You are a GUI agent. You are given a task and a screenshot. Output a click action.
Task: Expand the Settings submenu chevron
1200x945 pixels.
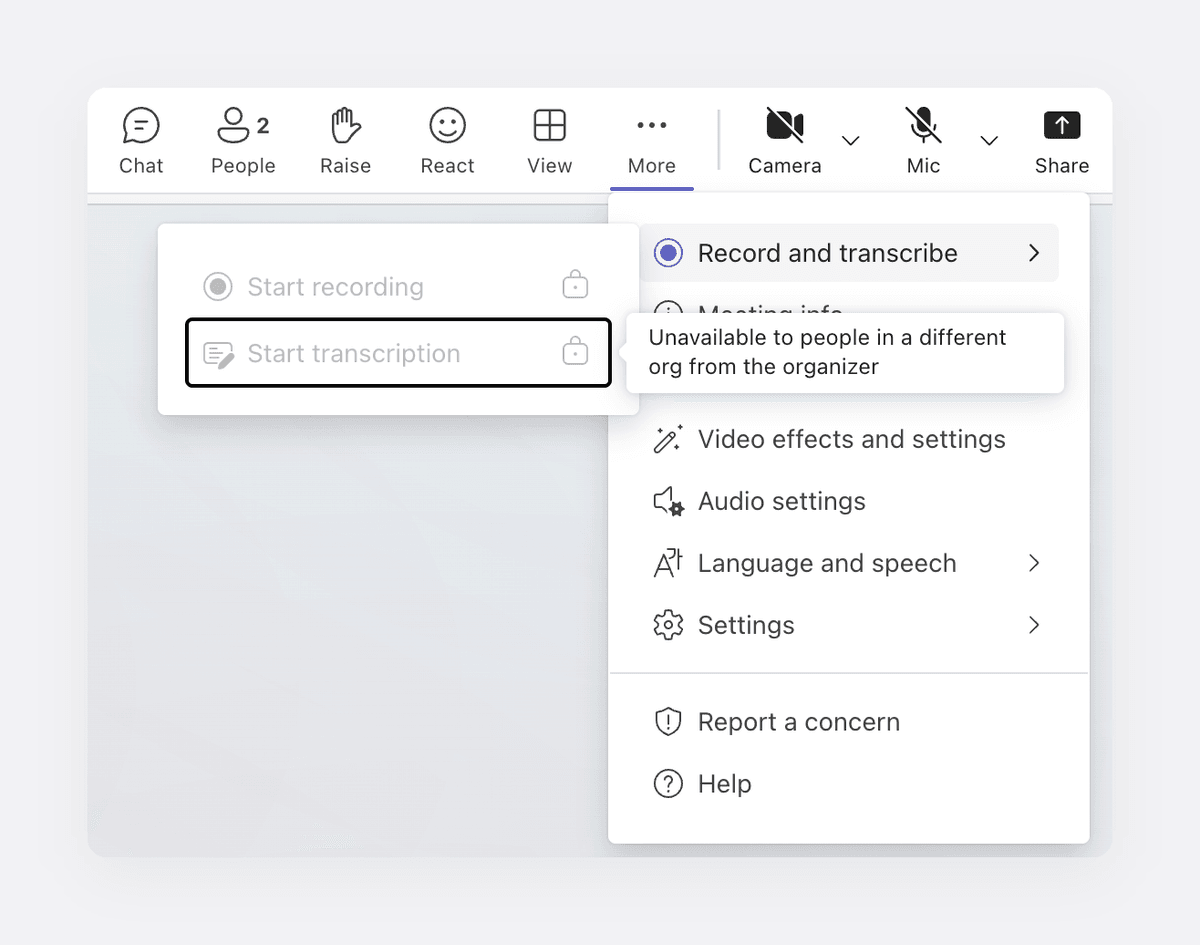click(x=1034, y=625)
